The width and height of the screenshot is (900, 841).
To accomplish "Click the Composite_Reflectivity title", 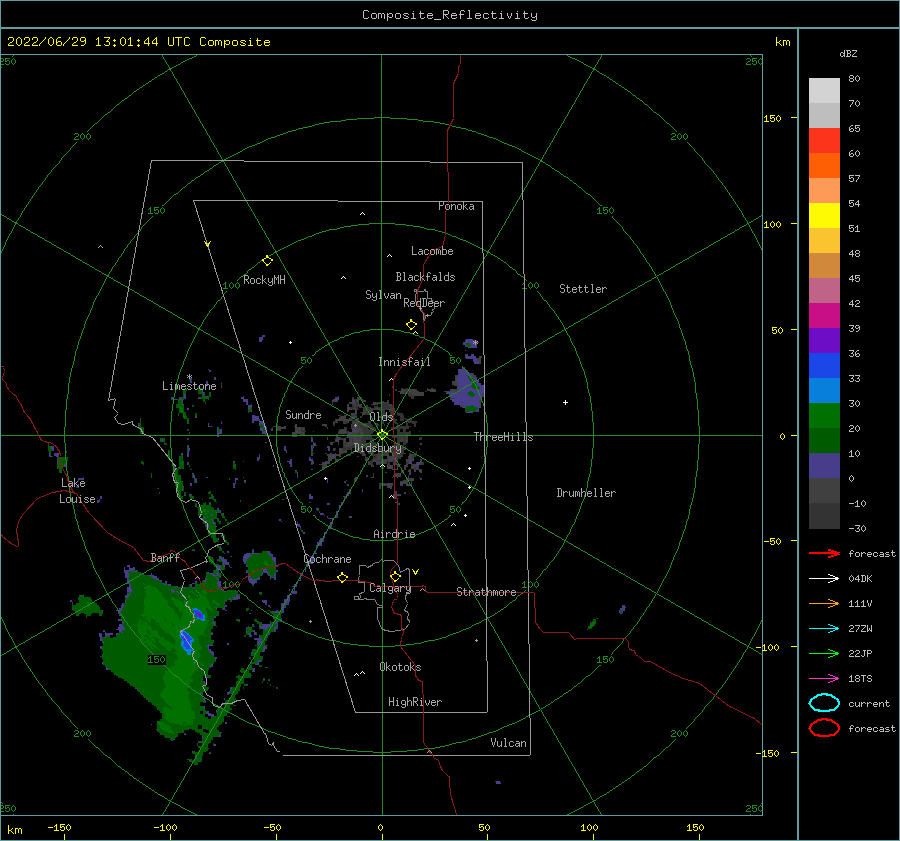I will pyautogui.click(x=450, y=15).
